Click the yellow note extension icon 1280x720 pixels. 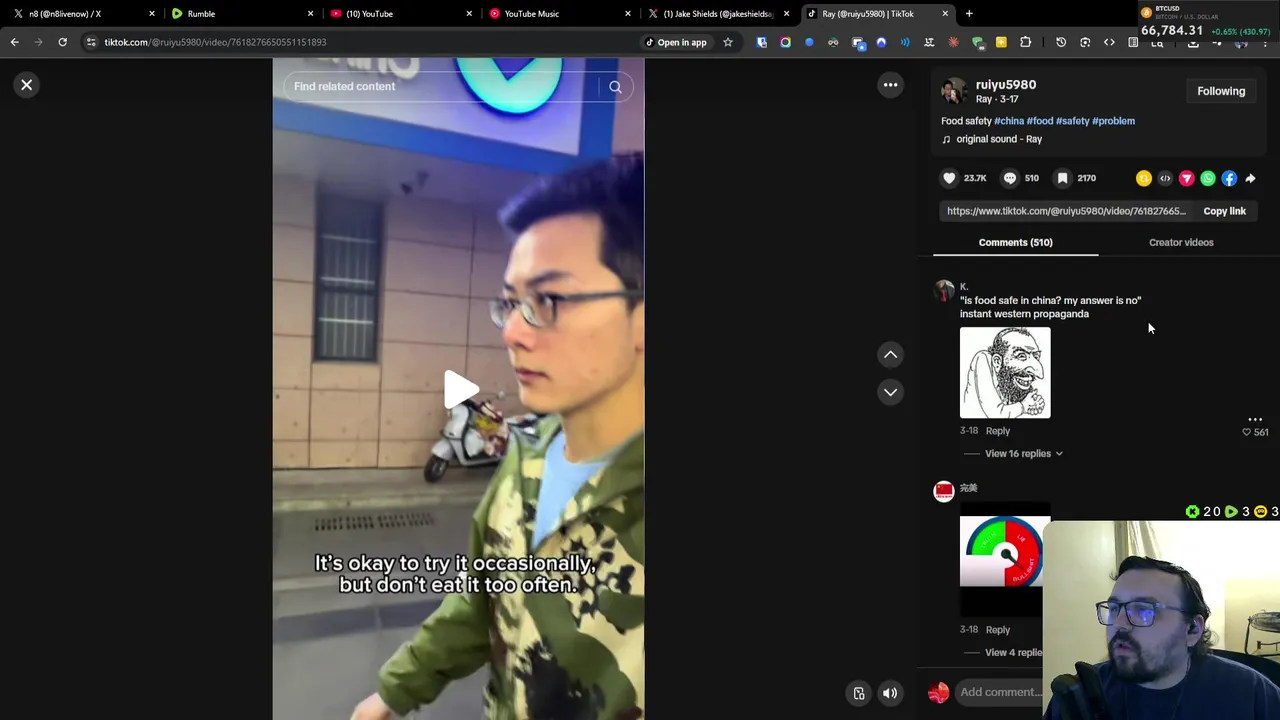click(x=1001, y=42)
